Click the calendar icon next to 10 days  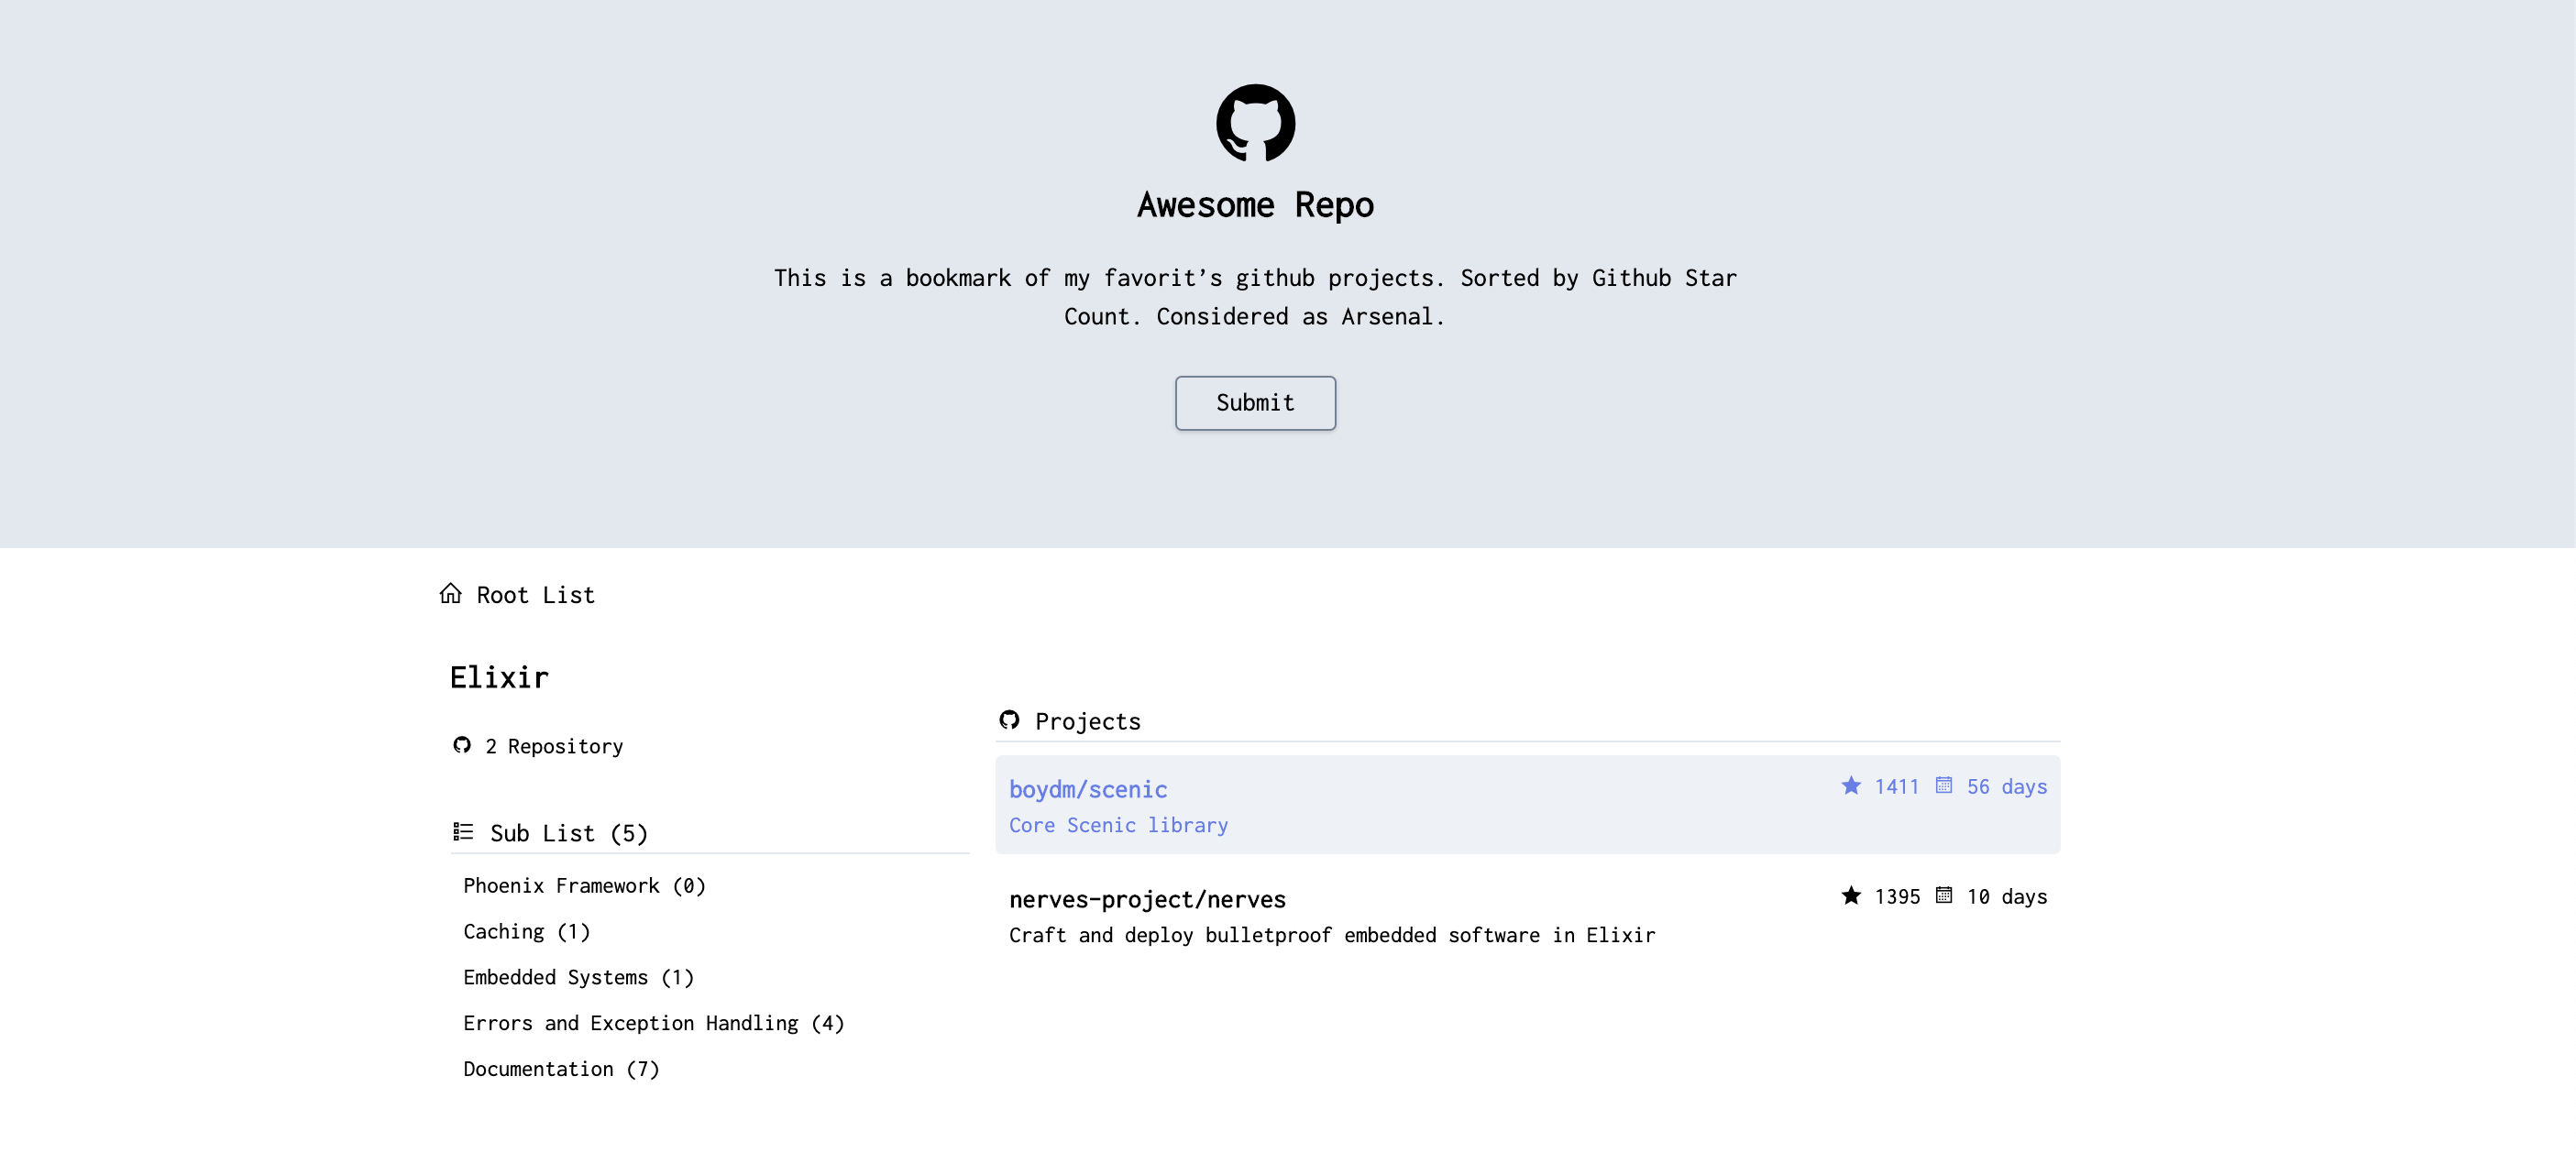[x=1943, y=896]
